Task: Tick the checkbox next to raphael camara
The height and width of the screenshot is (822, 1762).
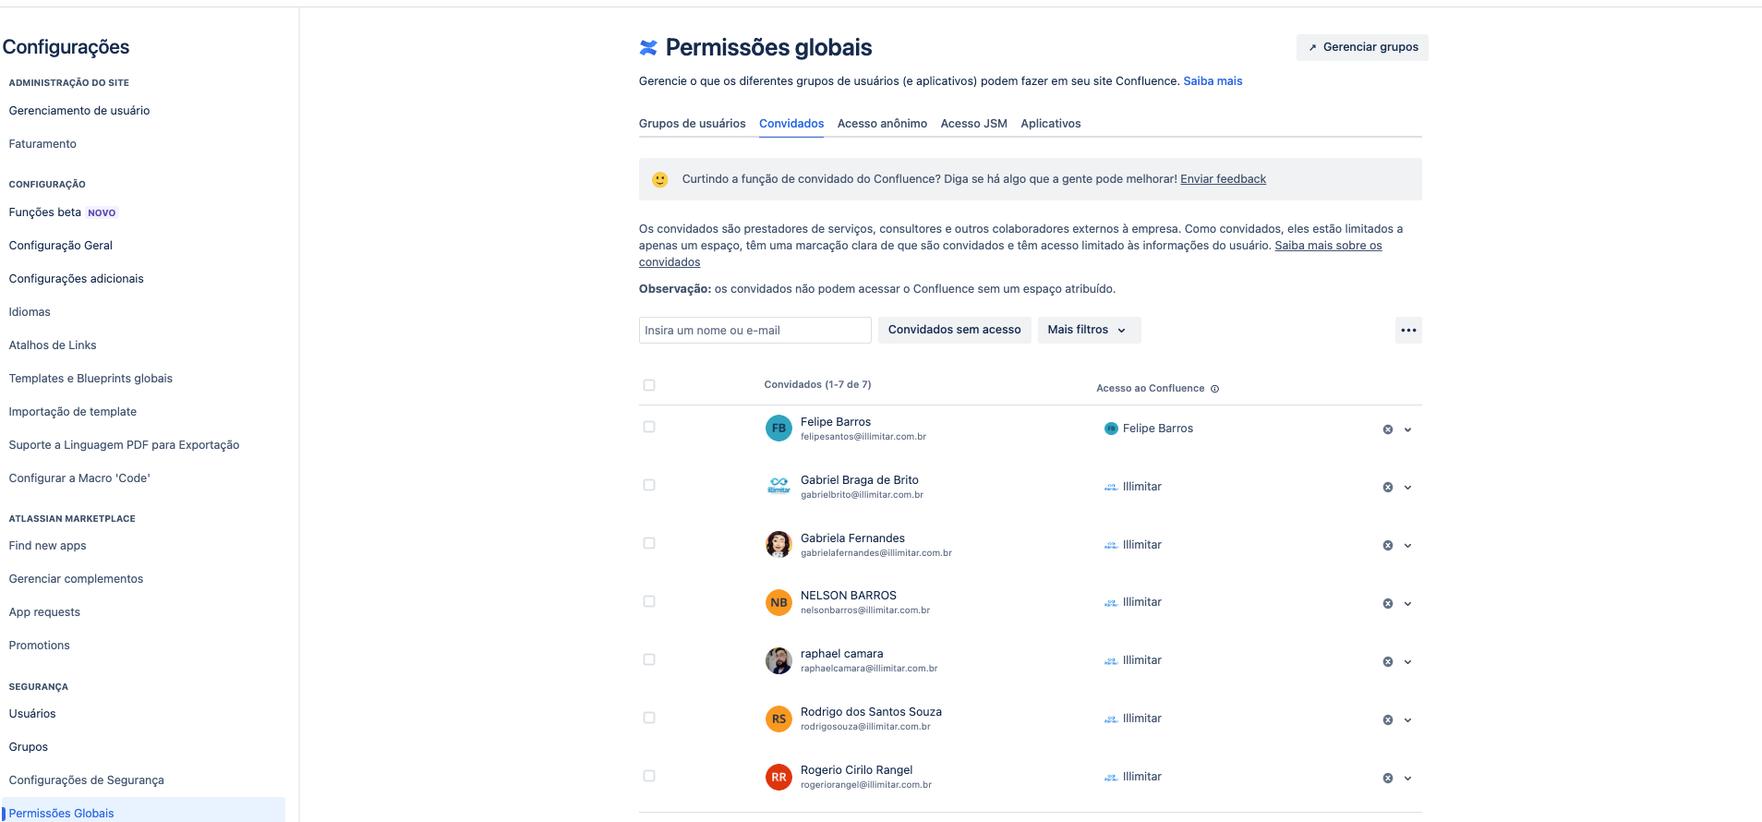Action: point(649,660)
